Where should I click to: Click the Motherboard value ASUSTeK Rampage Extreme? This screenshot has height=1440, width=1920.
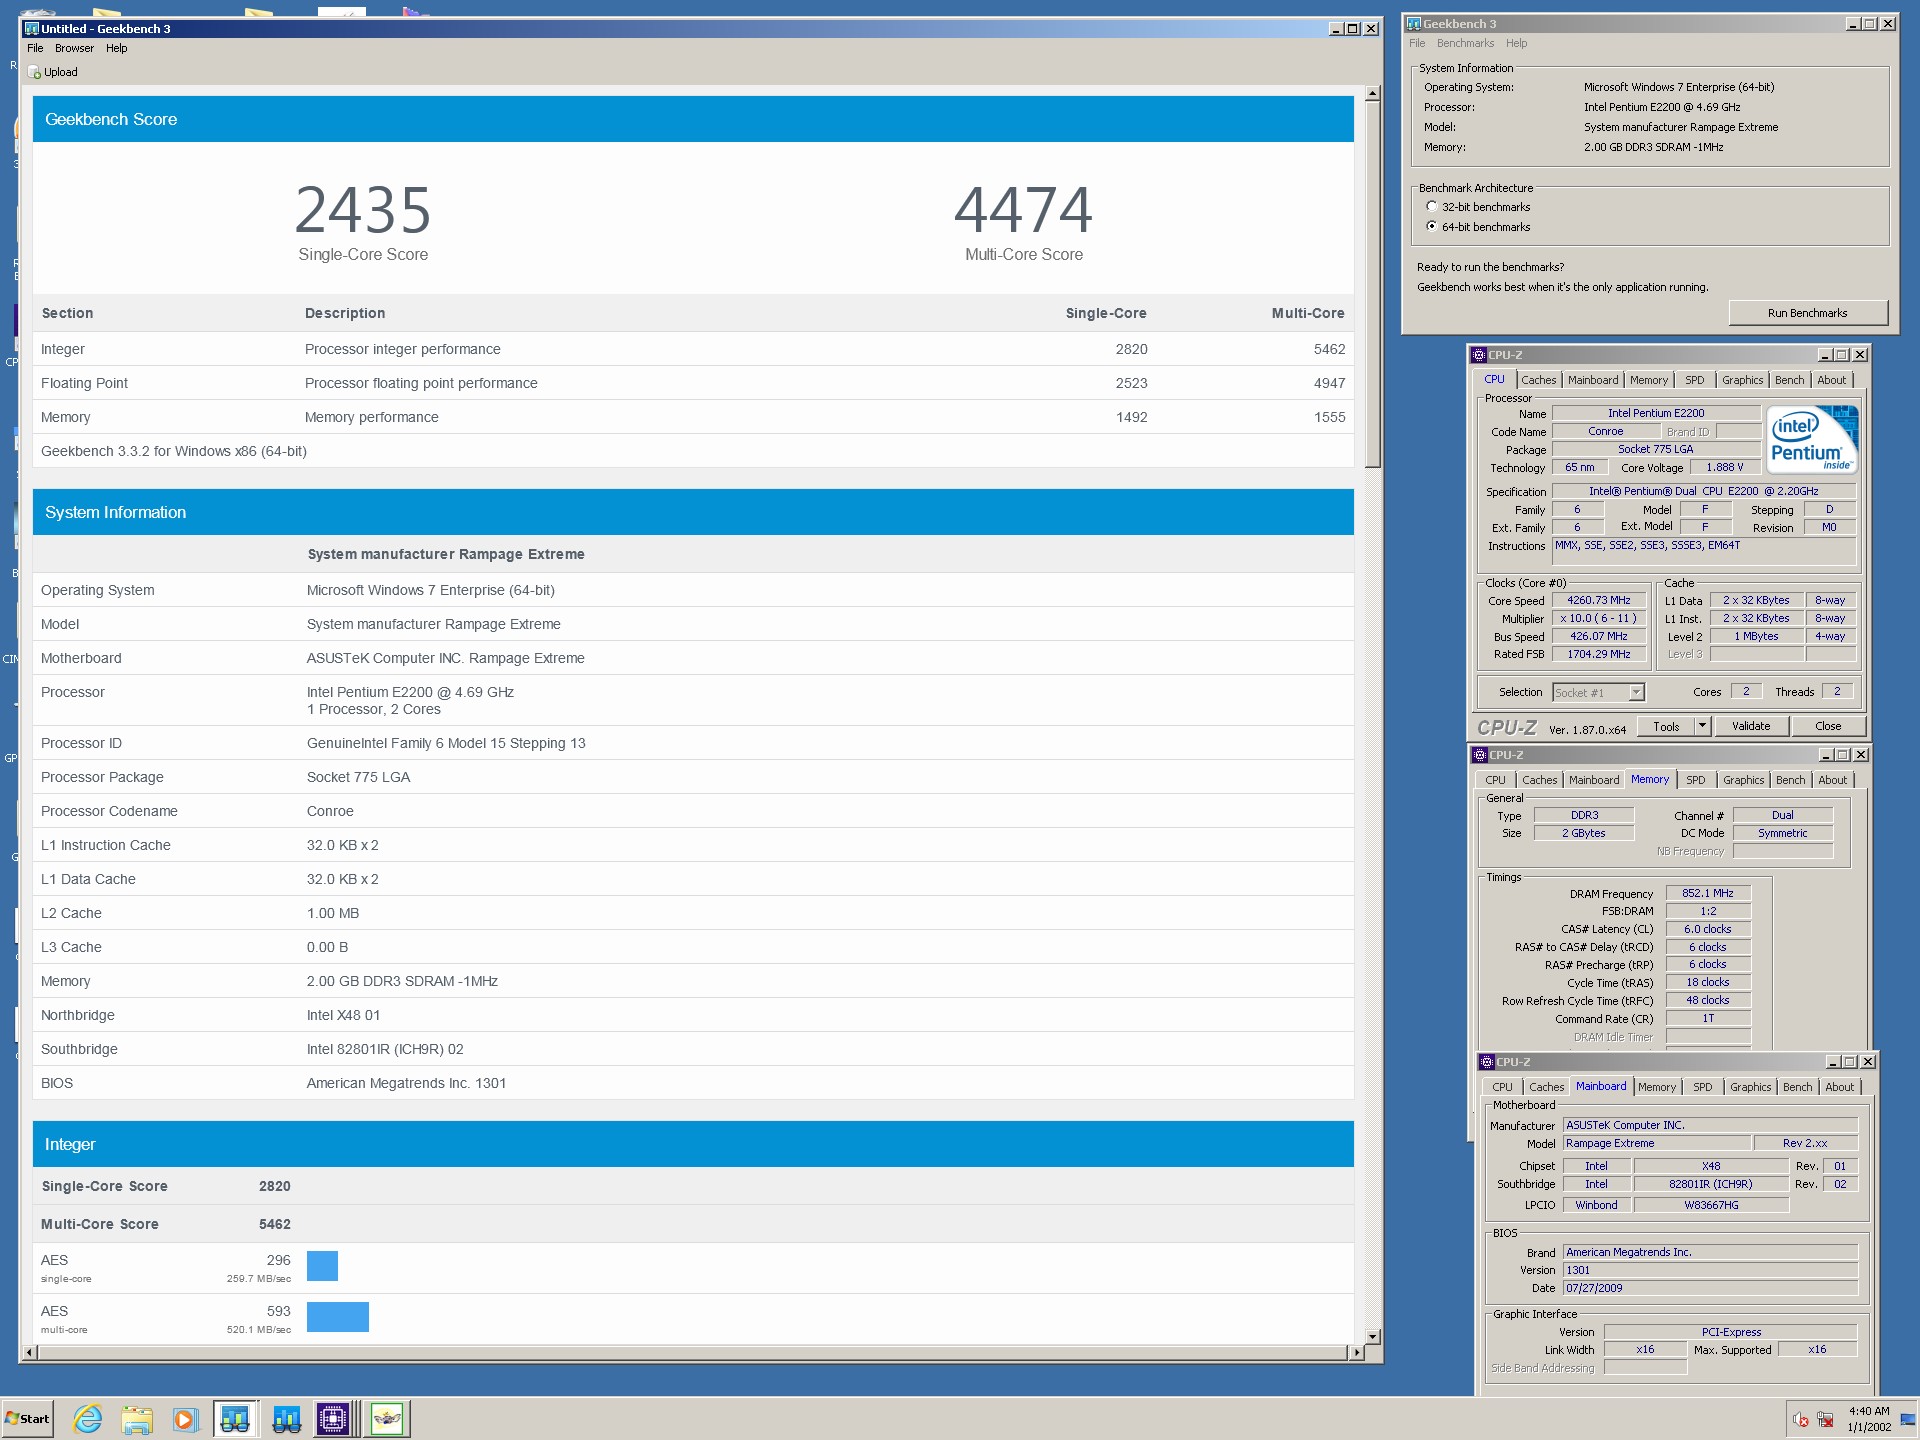[x=445, y=658]
